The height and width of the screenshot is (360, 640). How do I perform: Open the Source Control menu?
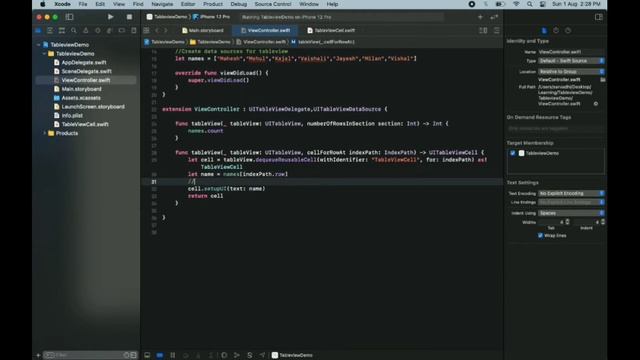(x=273, y=4)
